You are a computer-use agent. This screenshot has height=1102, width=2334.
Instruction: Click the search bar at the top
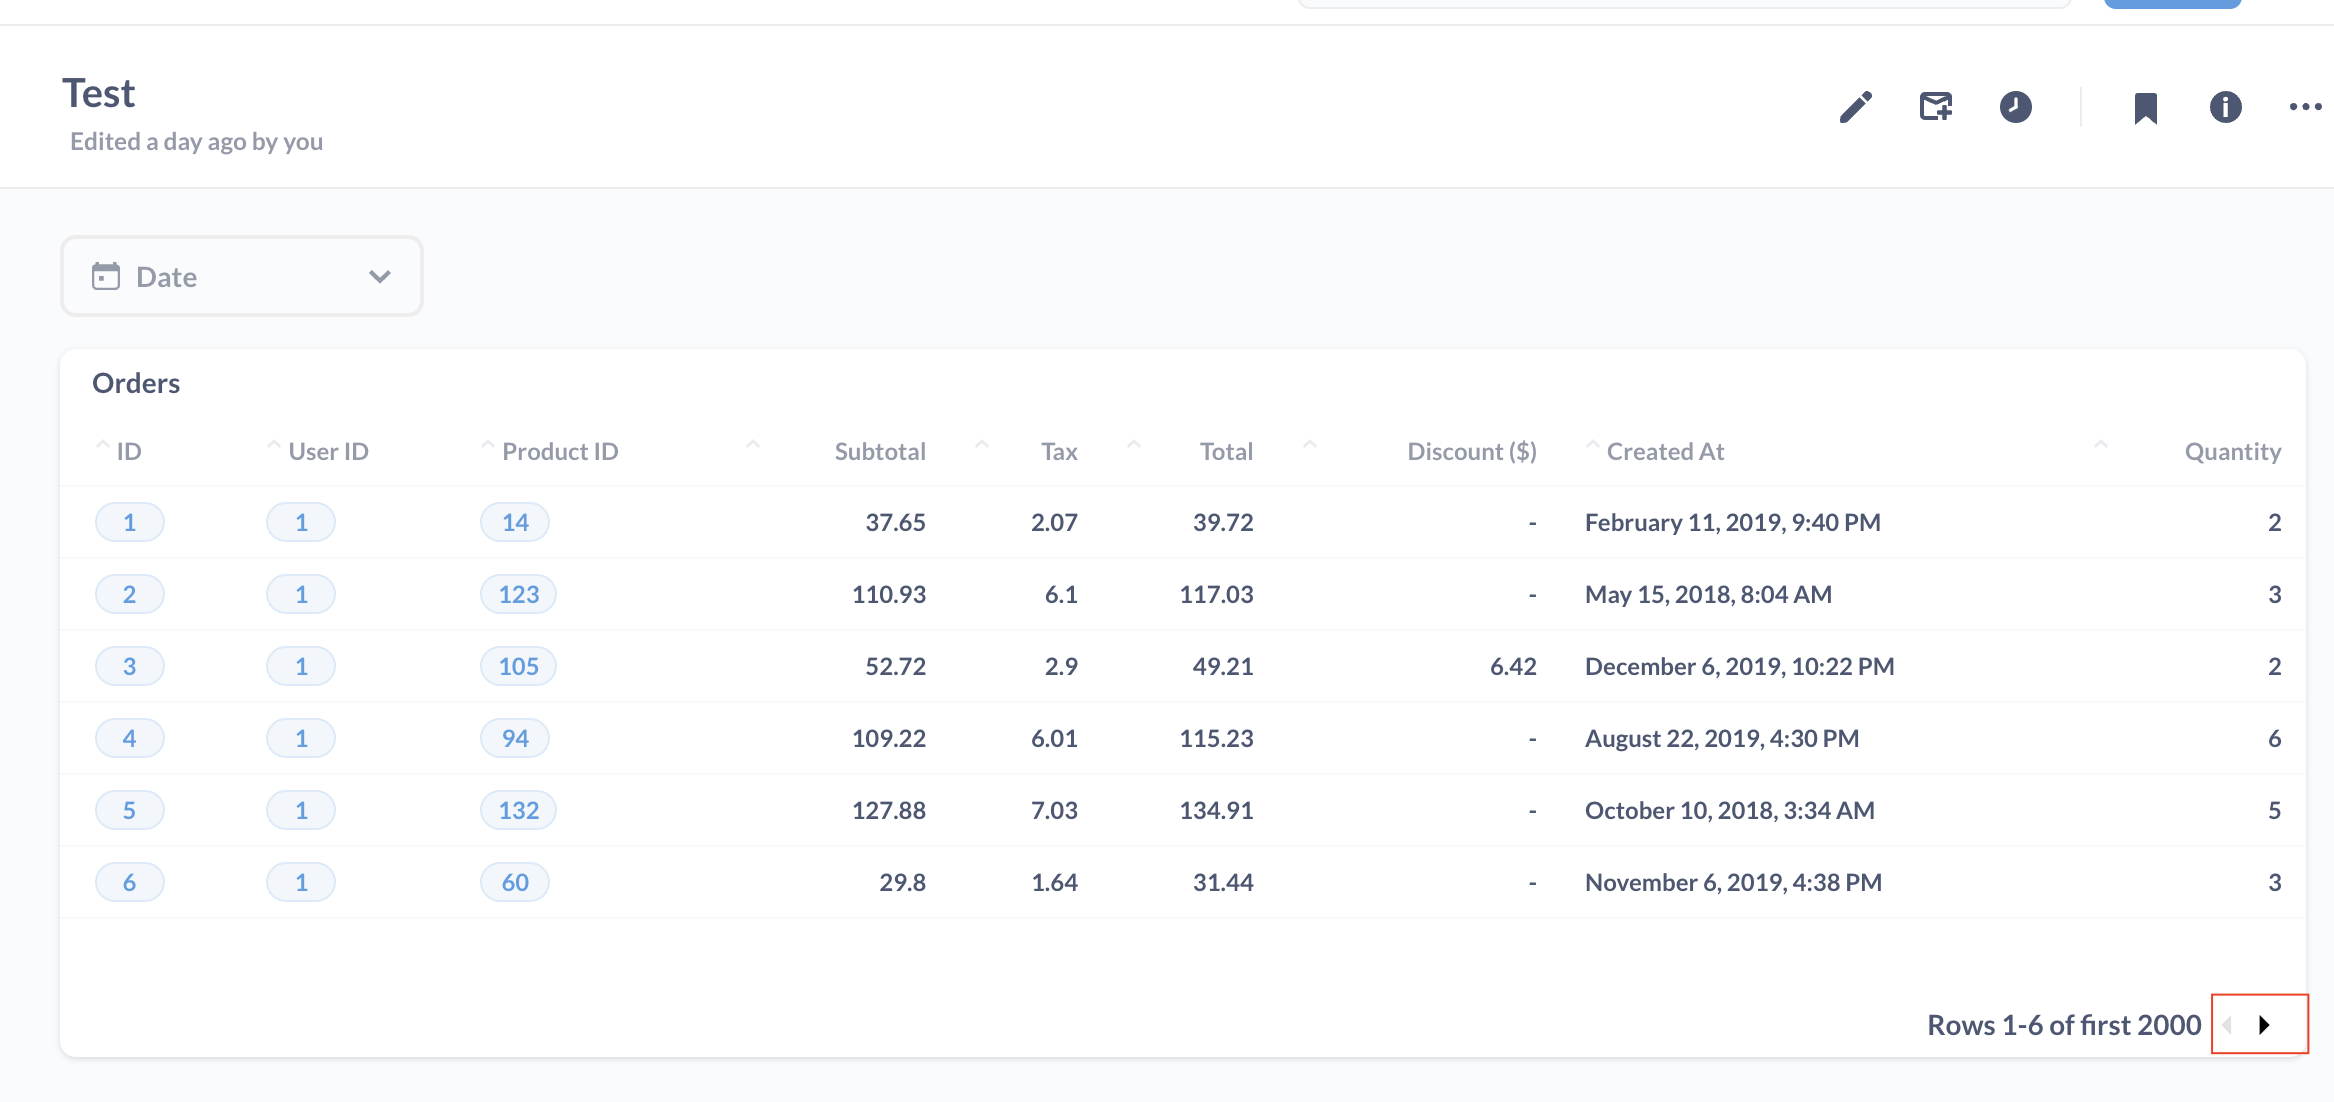coord(1685,4)
